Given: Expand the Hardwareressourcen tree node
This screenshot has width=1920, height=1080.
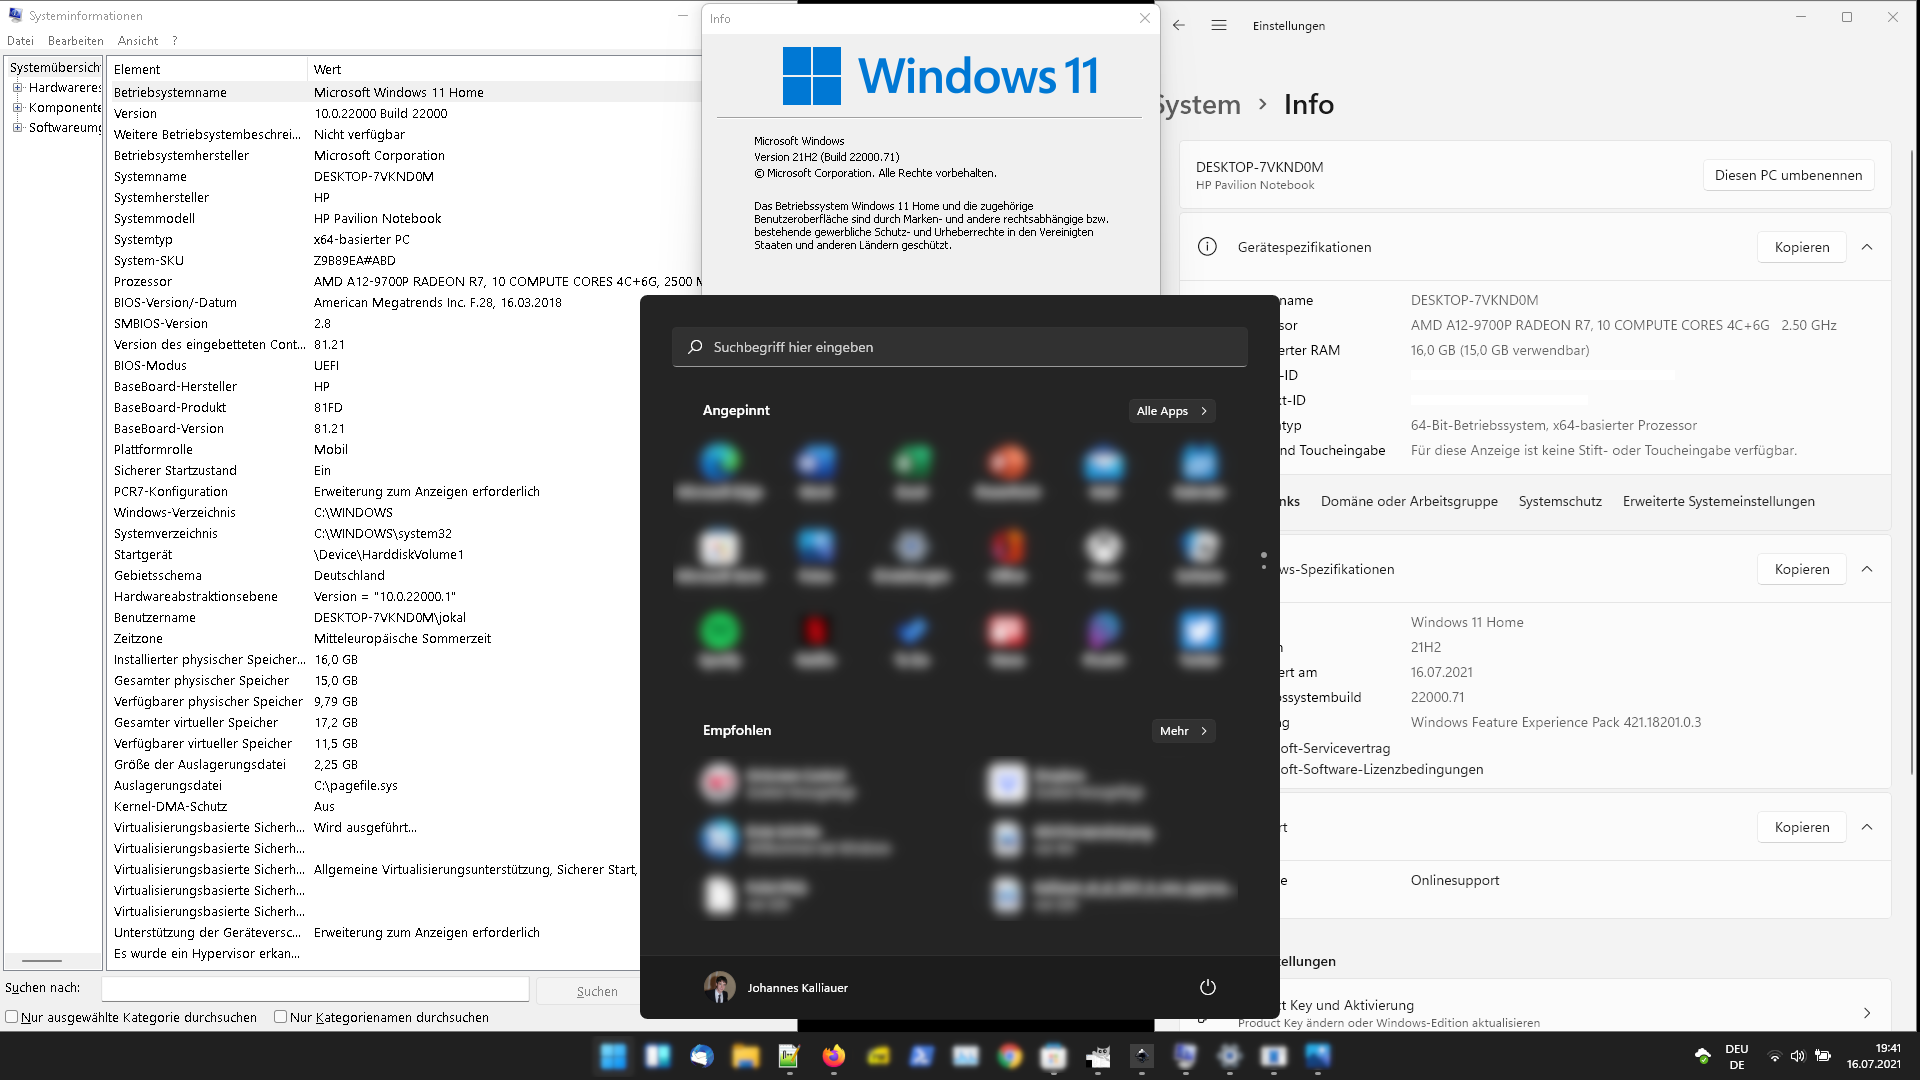Looking at the screenshot, I should point(17,88).
